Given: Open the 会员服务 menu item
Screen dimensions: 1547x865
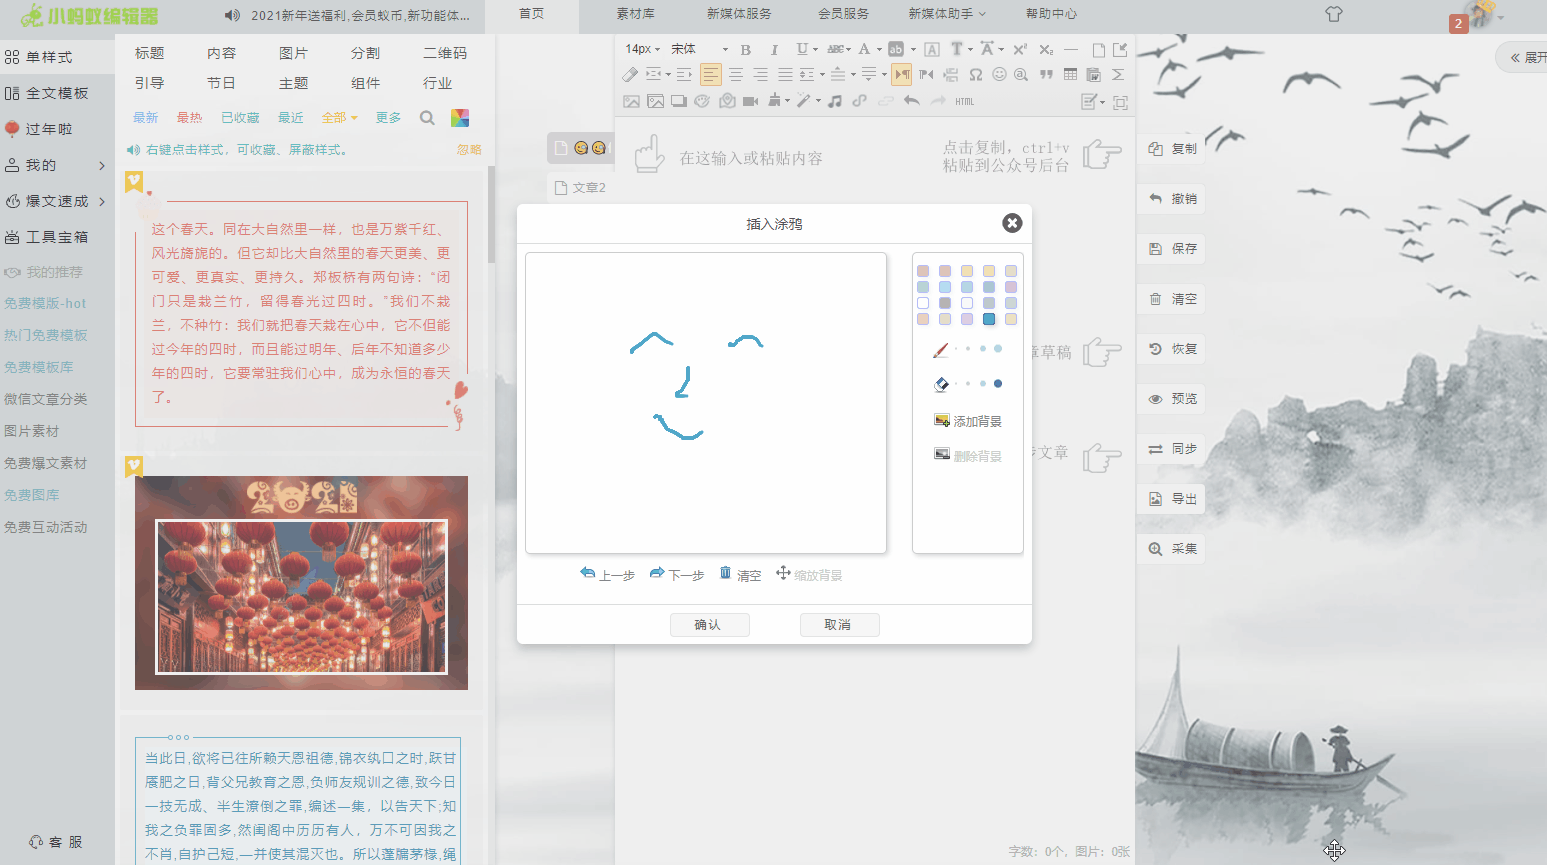Looking at the screenshot, I should (x=843, y=14).
